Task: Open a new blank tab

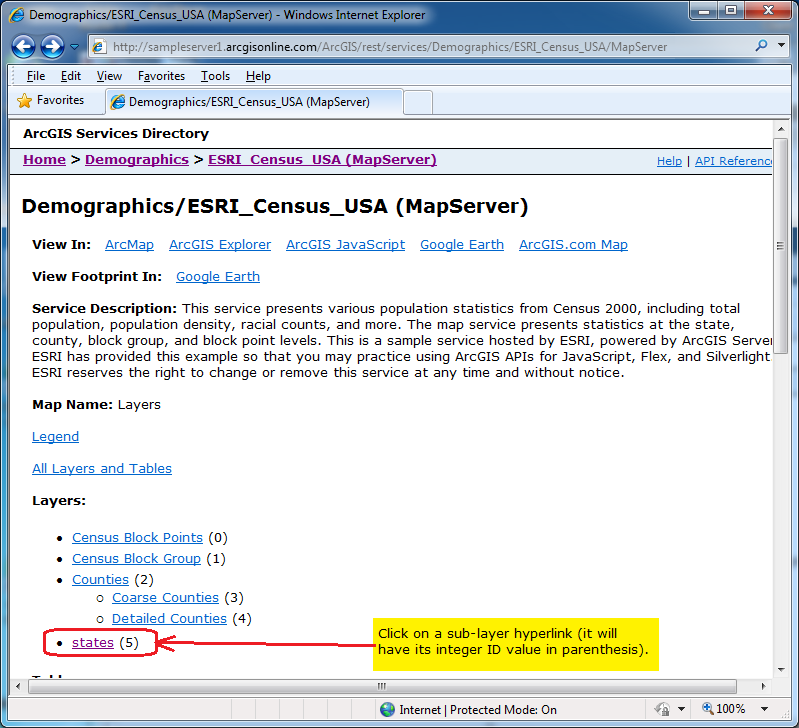Action: click(418, 102)
